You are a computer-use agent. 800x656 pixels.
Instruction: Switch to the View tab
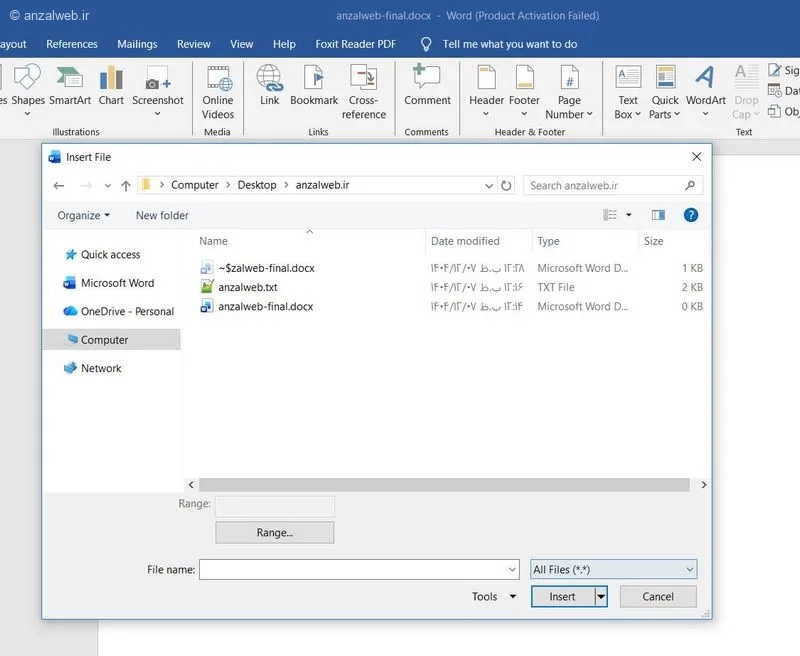tap(241, 44)
